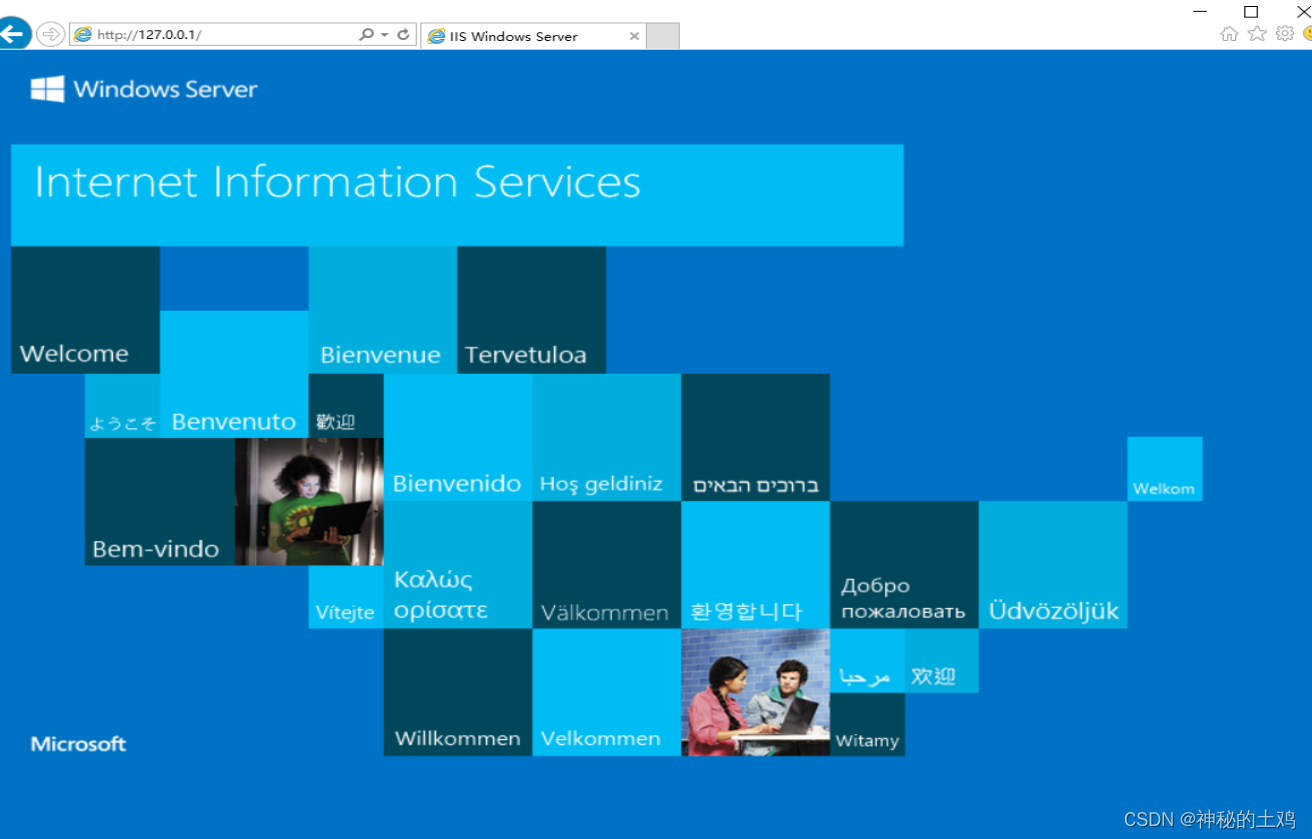
Task: Click the Microsoft logo
Action: 78,744
